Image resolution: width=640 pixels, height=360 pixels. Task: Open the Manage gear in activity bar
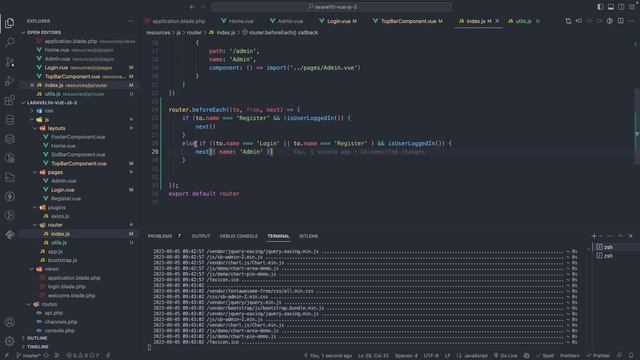(x=9, y=341)
